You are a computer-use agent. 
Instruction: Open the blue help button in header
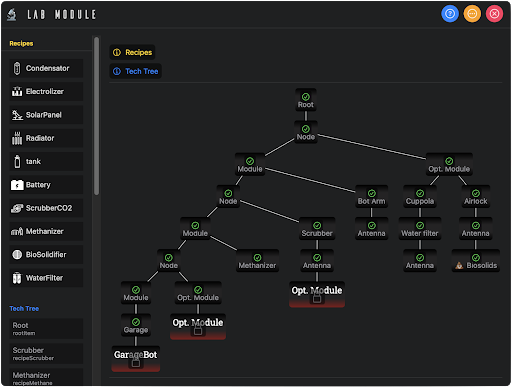pyautogui.click(x=450, y=14)
